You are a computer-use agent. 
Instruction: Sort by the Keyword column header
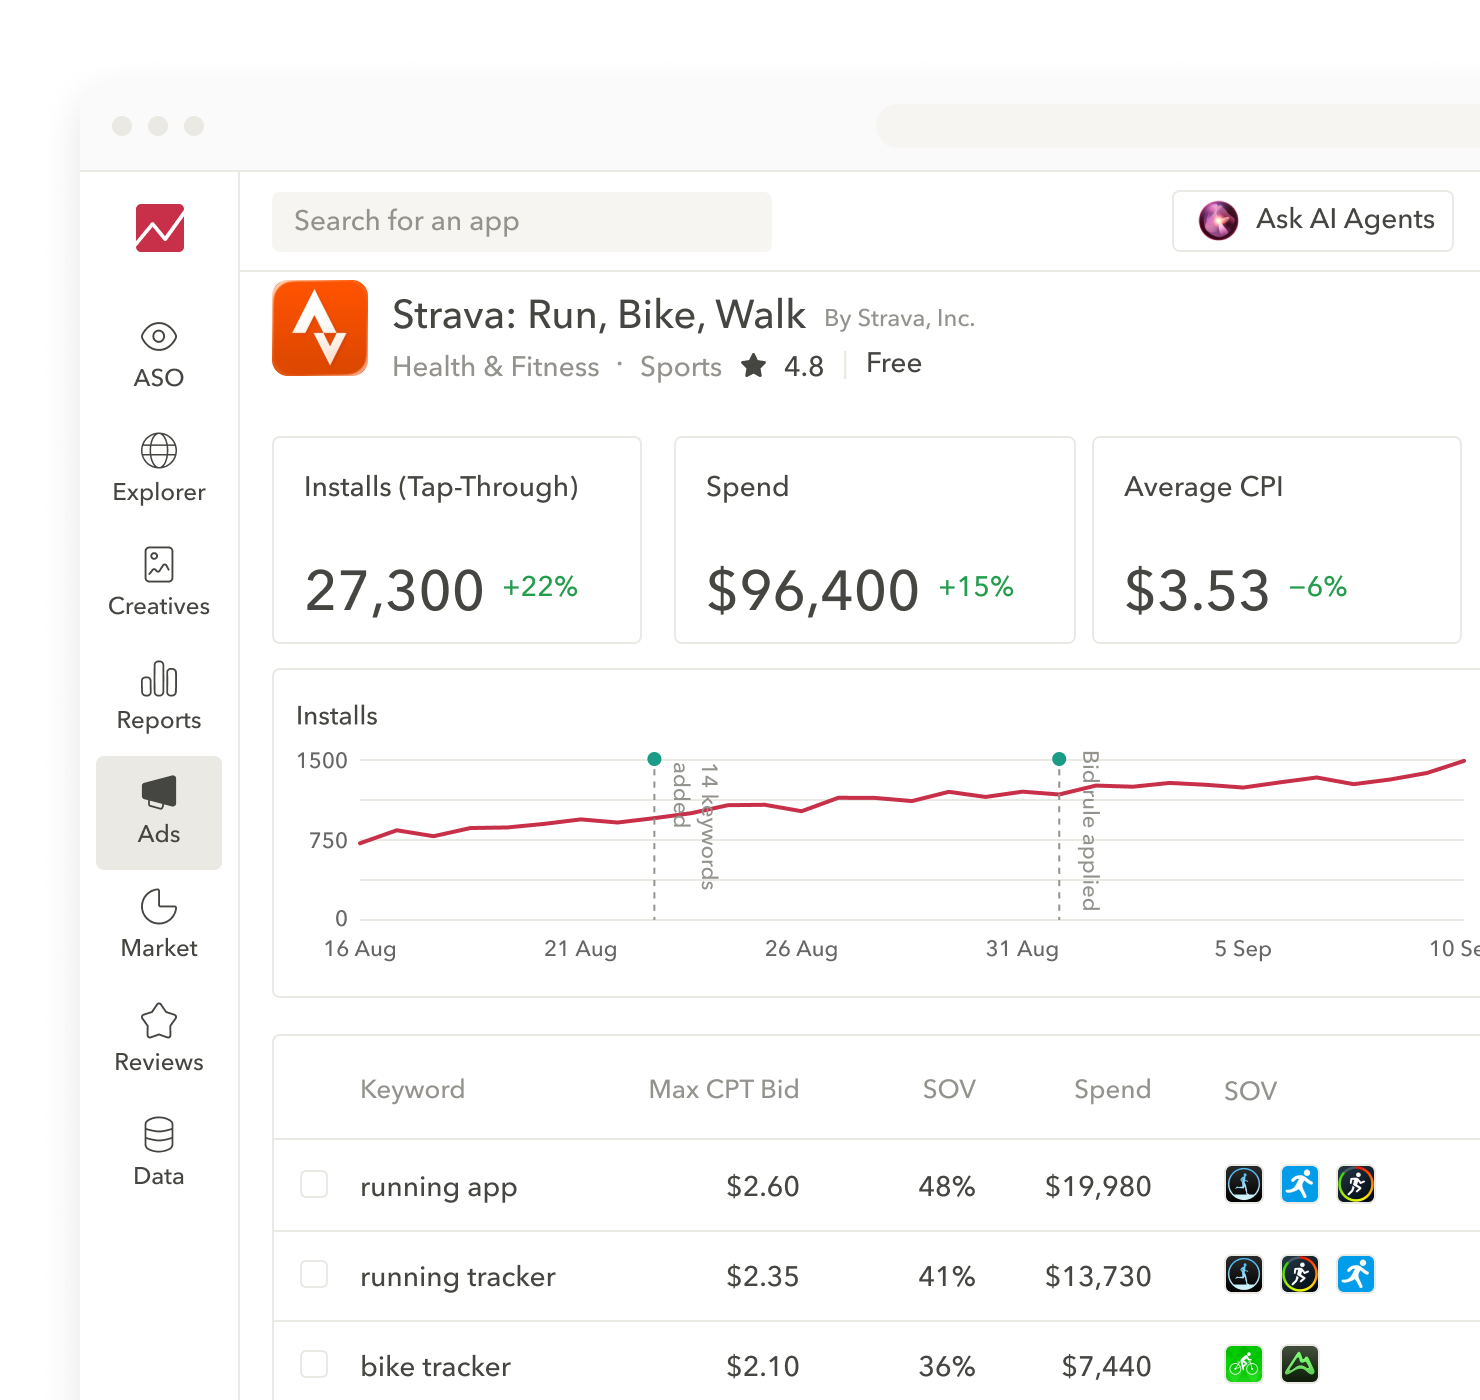pos(412,1089)
